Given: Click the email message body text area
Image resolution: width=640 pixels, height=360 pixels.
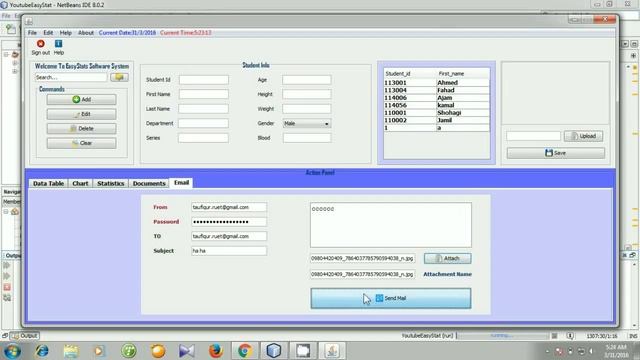Looking at the screenshot, I should (x=391, y=225).
